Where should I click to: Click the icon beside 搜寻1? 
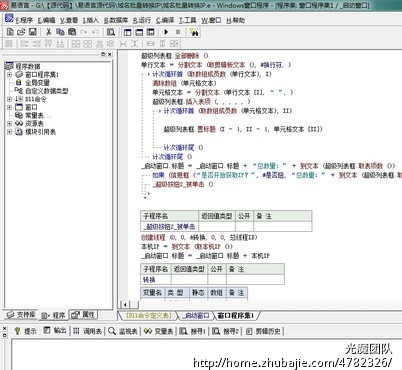183,331
